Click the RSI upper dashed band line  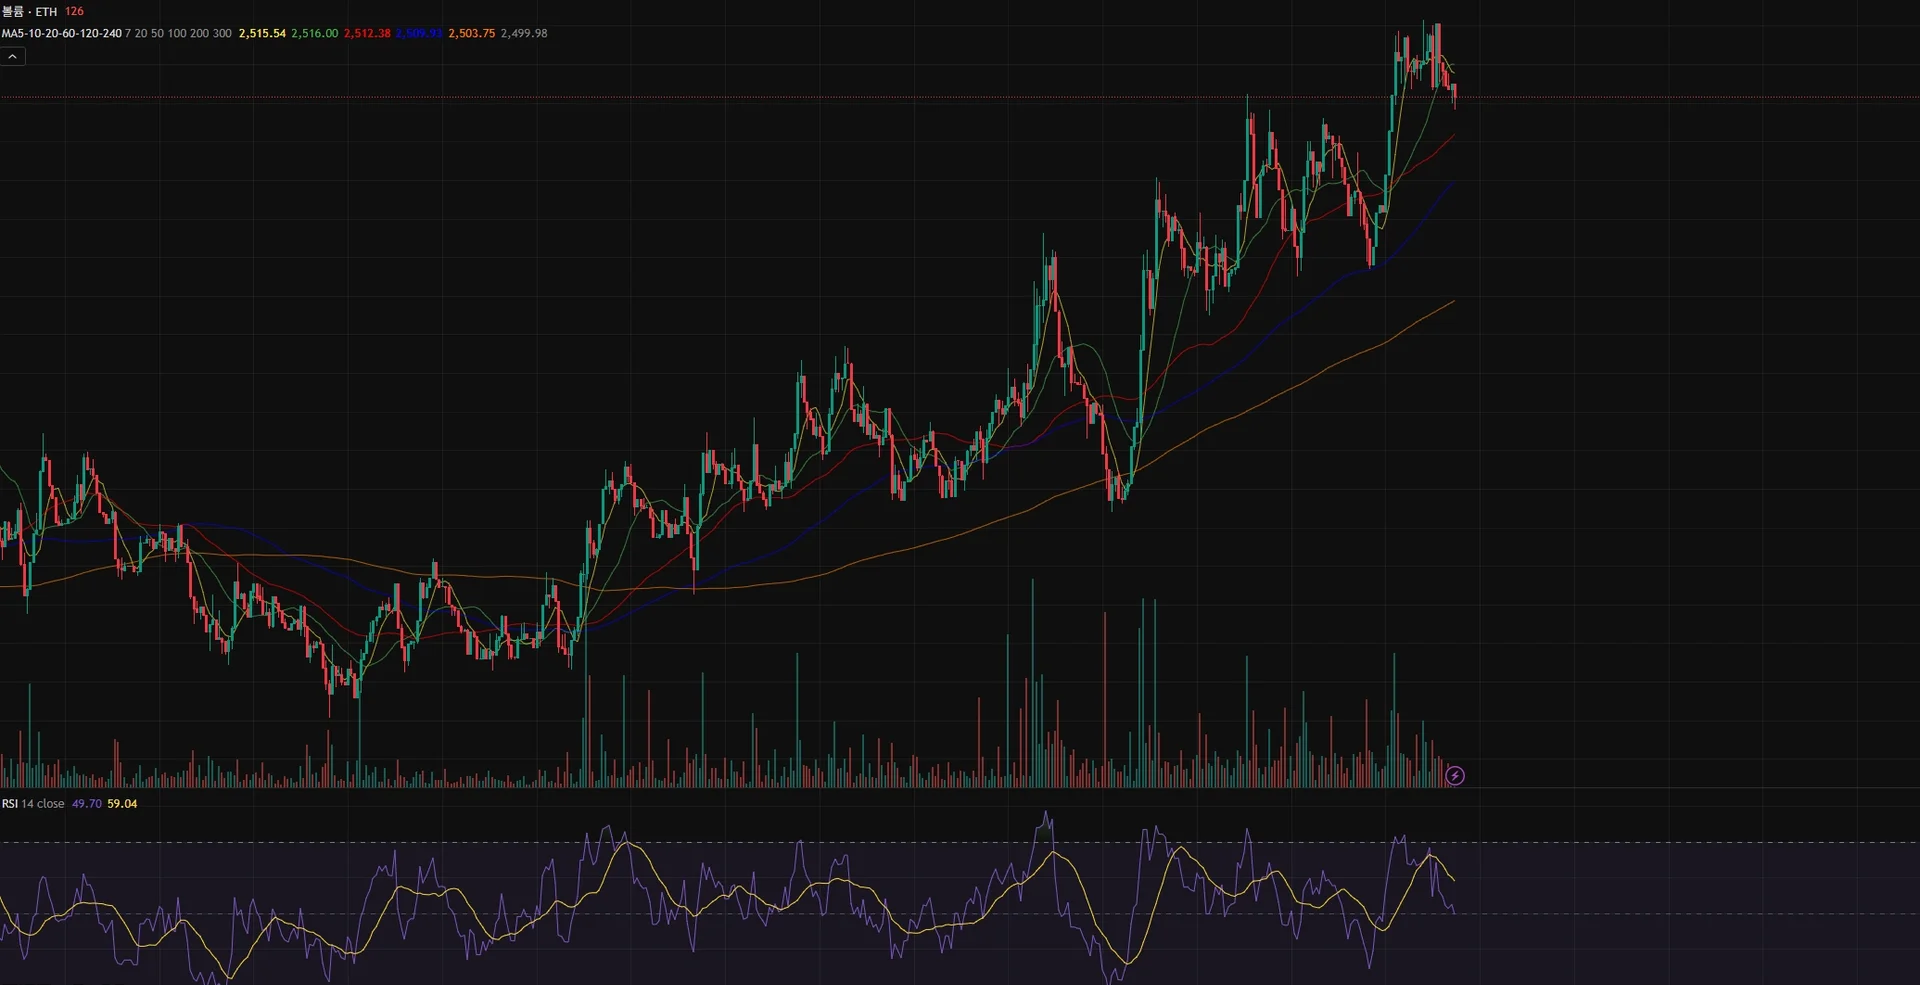pyautogui.click(x=960, y=843)
